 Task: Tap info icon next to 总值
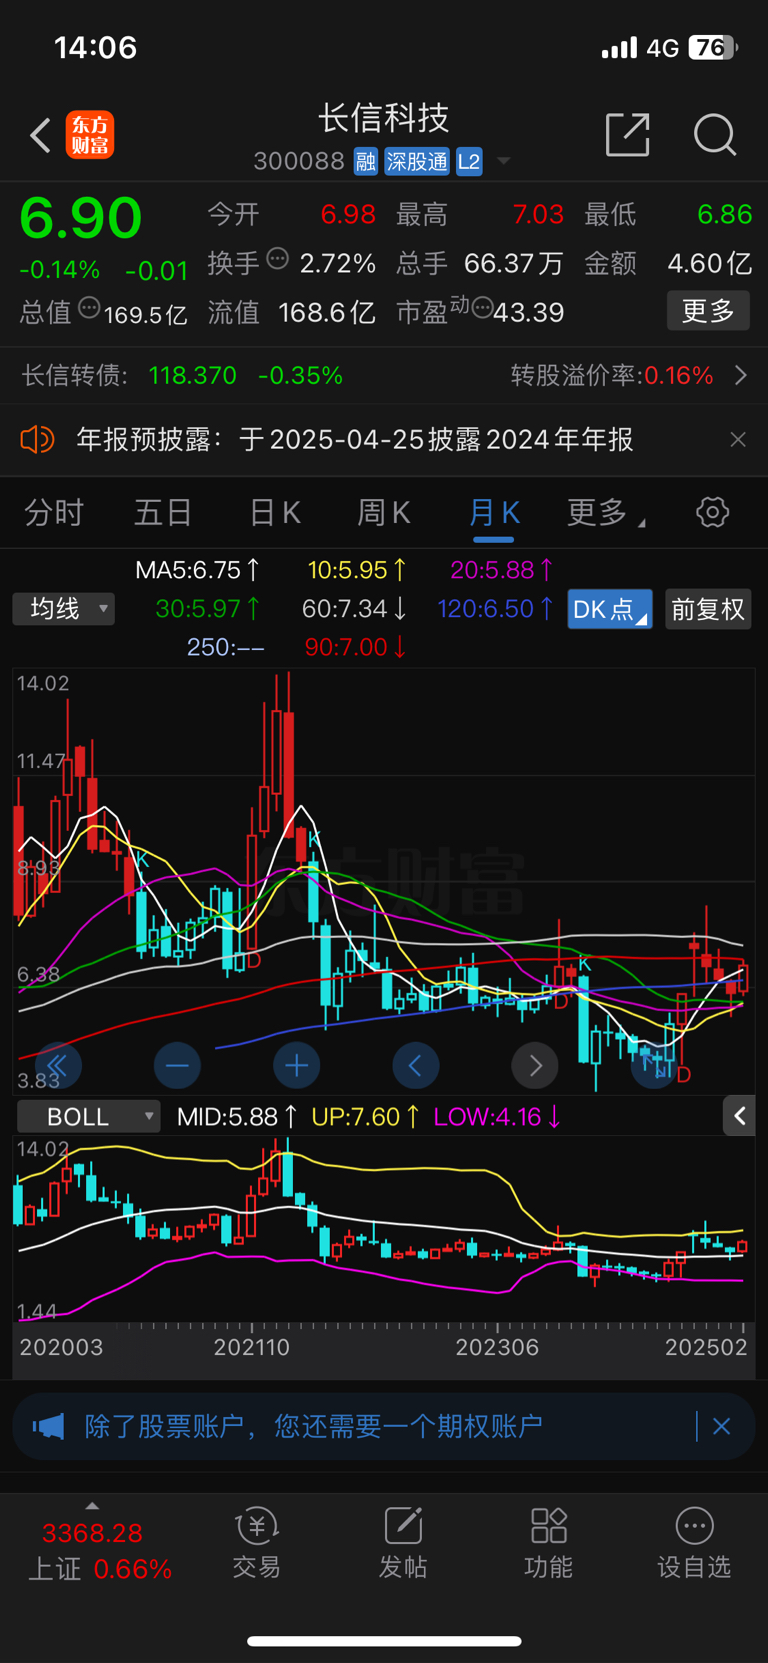(89, 309)
